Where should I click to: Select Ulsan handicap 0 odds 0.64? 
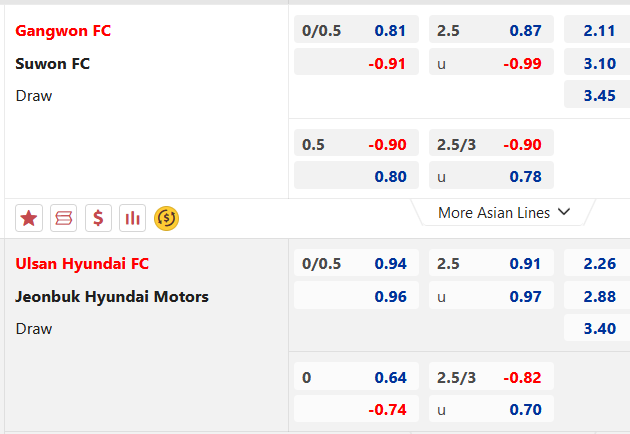click(x=356, y=376)
